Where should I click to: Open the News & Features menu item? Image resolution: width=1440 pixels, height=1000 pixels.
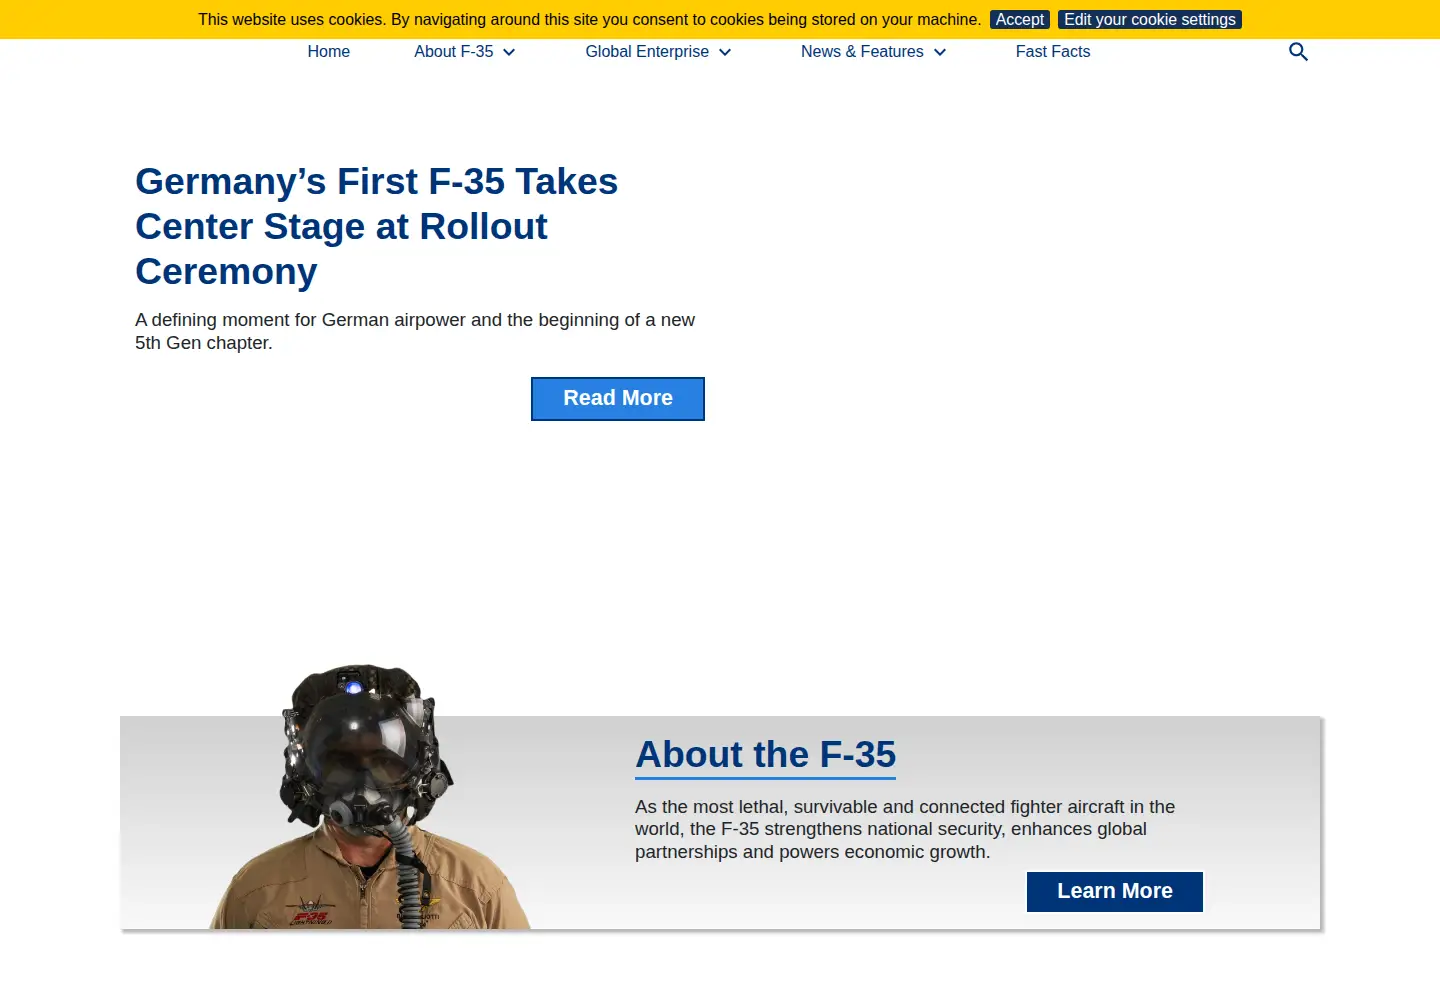[x=862, y=52]
